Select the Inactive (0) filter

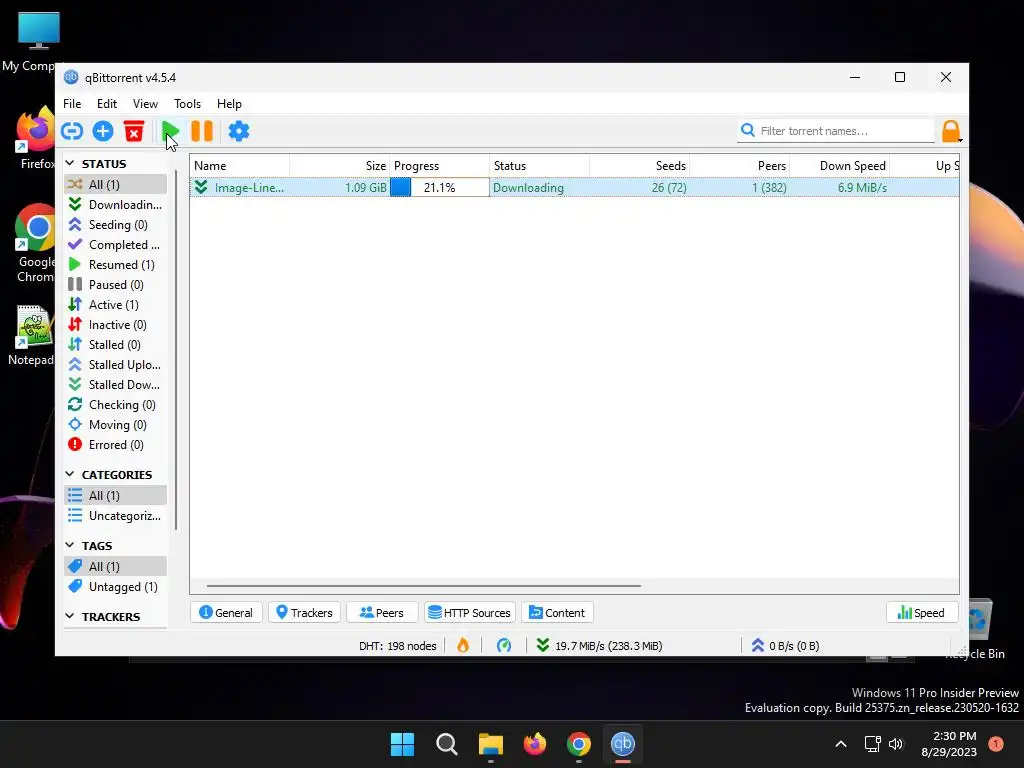point(116,325)
